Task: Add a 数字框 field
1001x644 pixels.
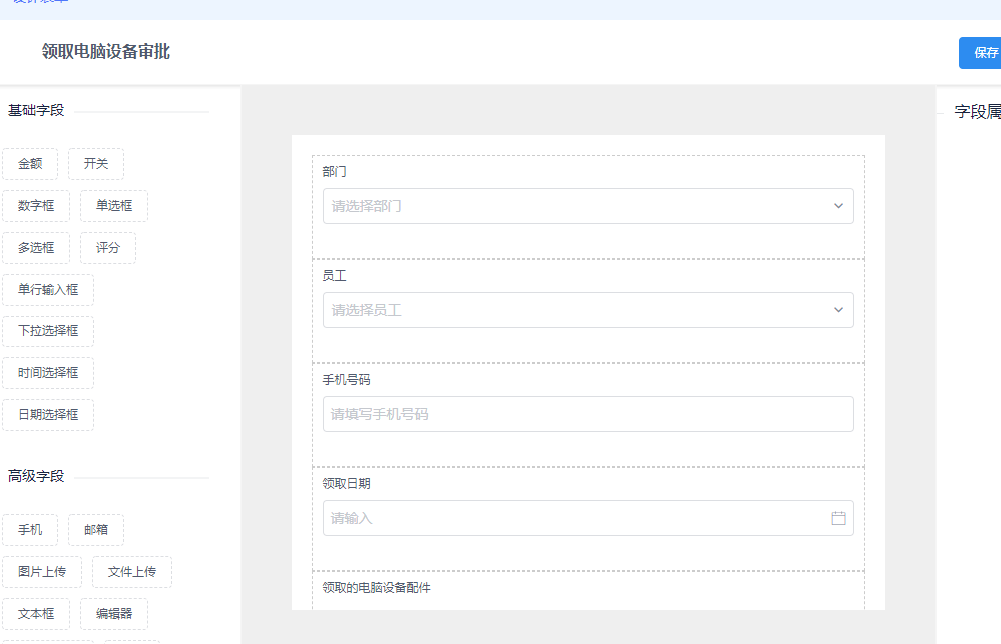Action: (x=36, y=206)
